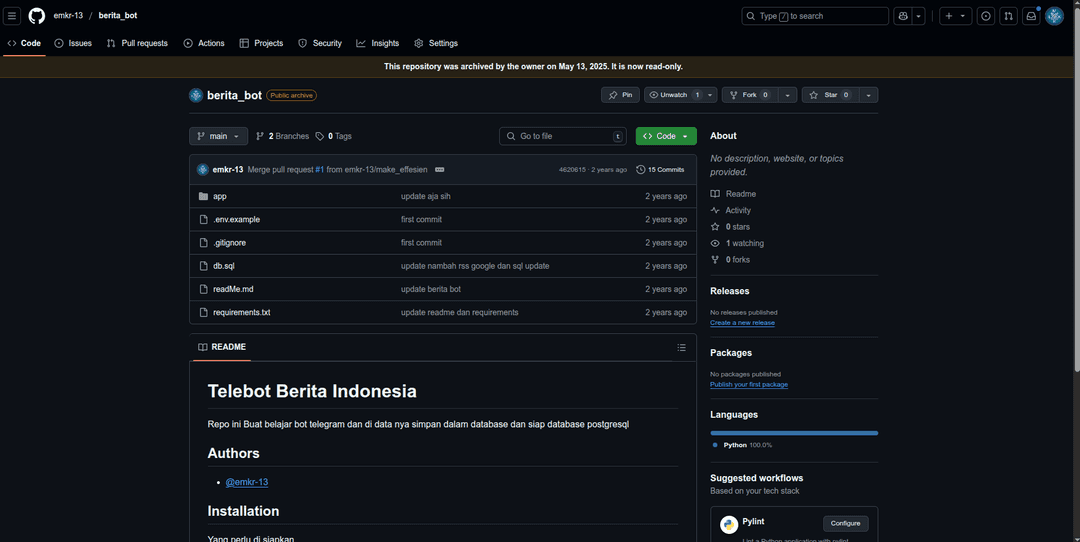Viewport: 1080px width, 542px height.
Task: Click the .env.example file icon
Action: coord(203,220)
